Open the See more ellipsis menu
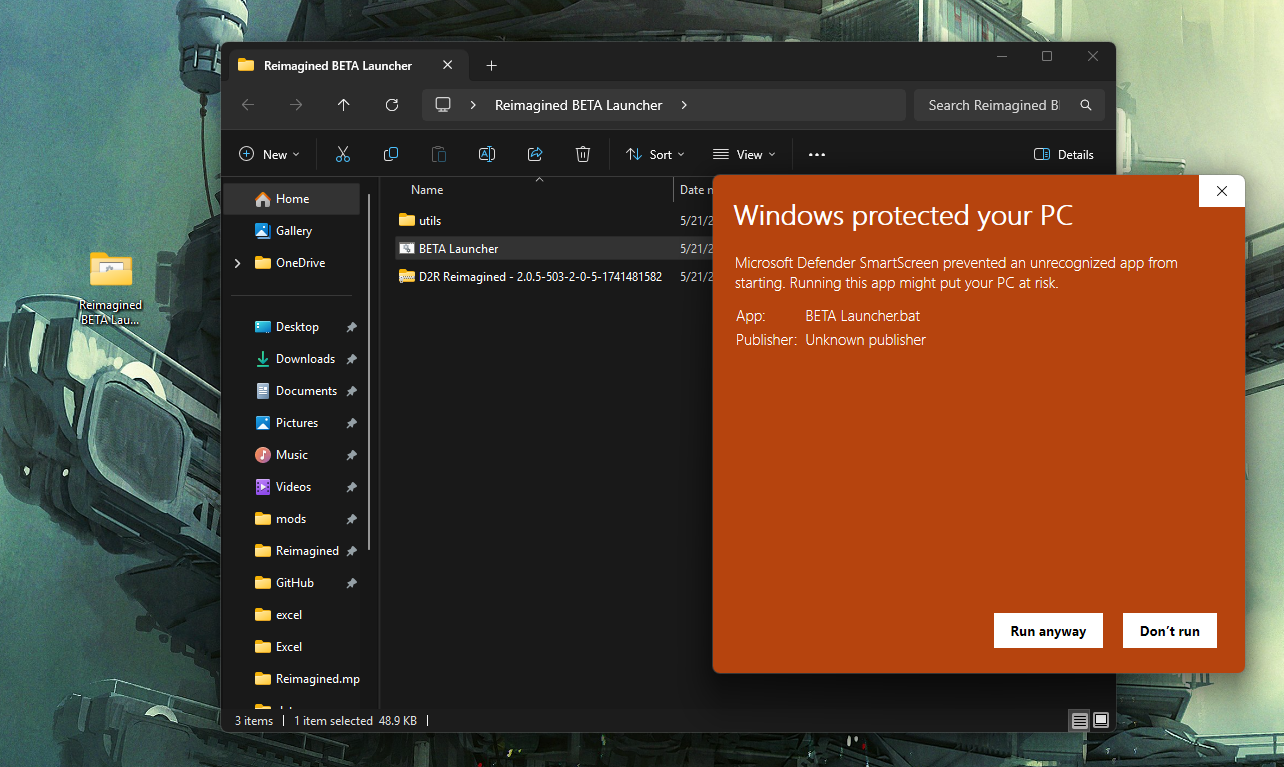Screen dimensions: 1284x767 [817, 154]
